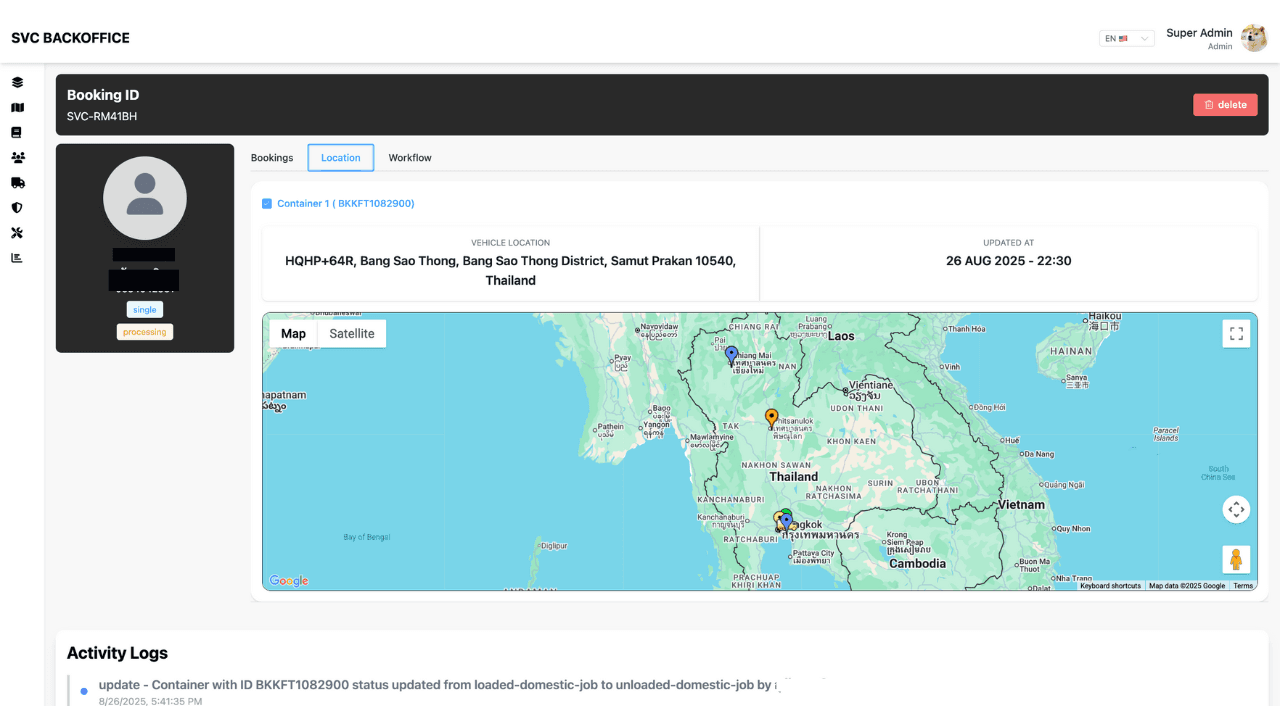
Task: Open the chart reports icon in sidebar
Action: click(17, 258)
